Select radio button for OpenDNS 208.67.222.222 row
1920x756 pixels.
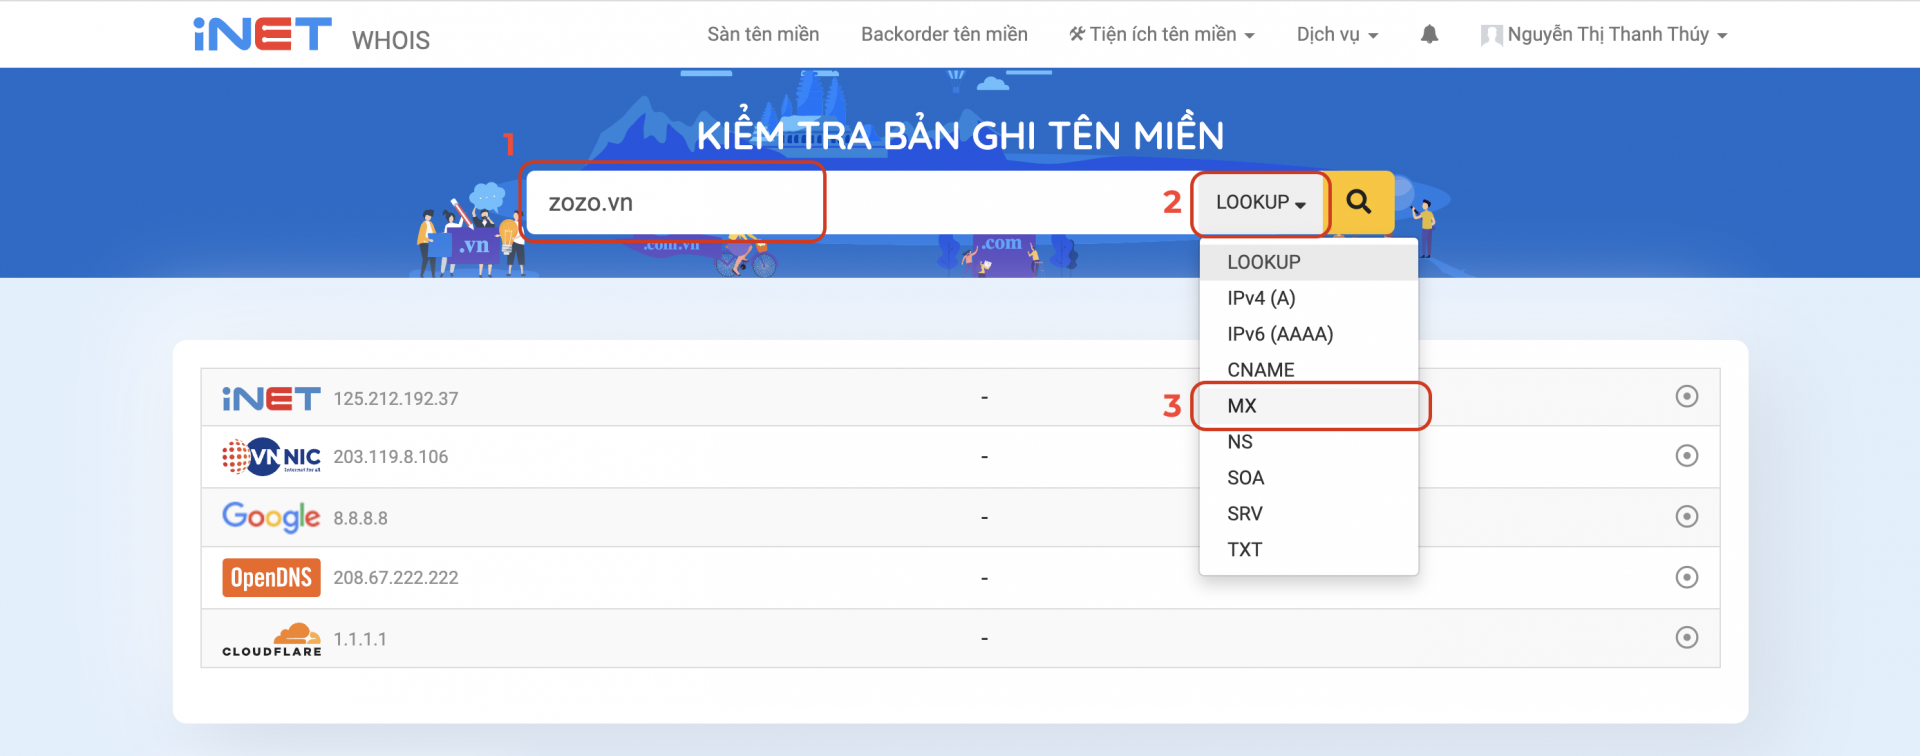click(x=1687, y=577)
